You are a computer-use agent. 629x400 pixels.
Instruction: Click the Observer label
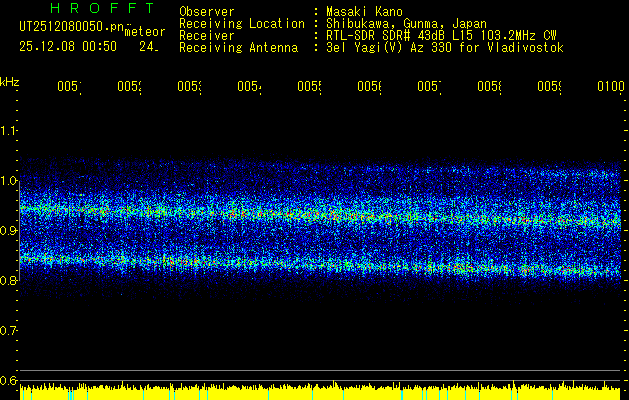[207, 12]
